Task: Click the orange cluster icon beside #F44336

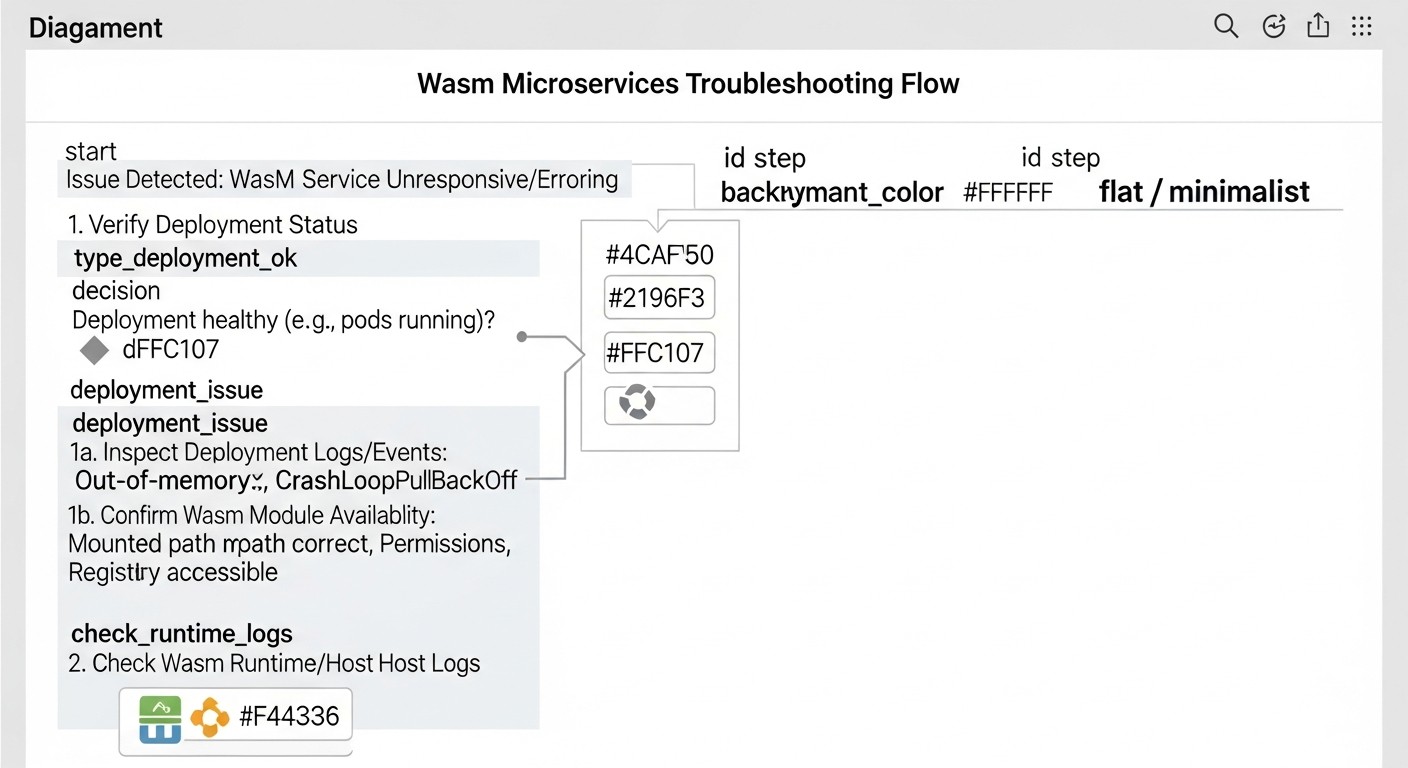Action: (x=208, y=716)
